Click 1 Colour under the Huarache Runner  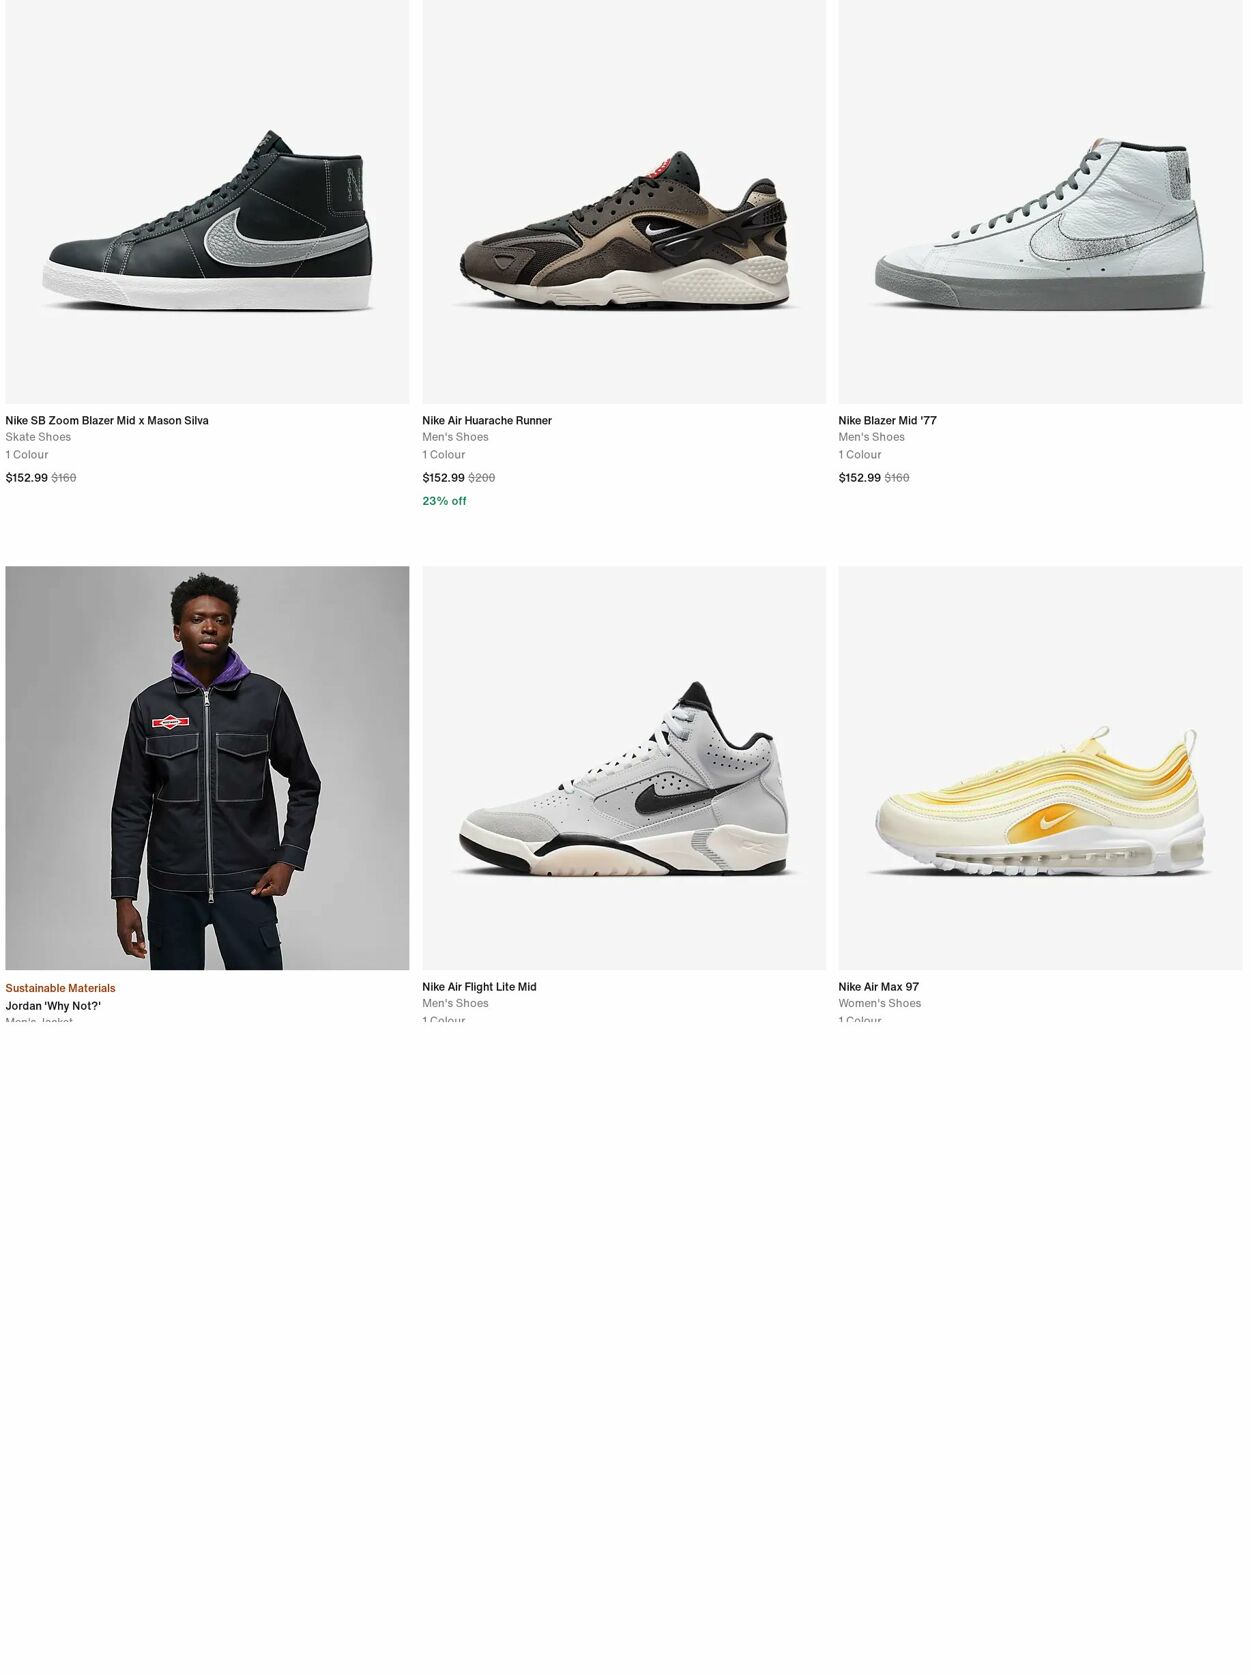coord(444,454)
